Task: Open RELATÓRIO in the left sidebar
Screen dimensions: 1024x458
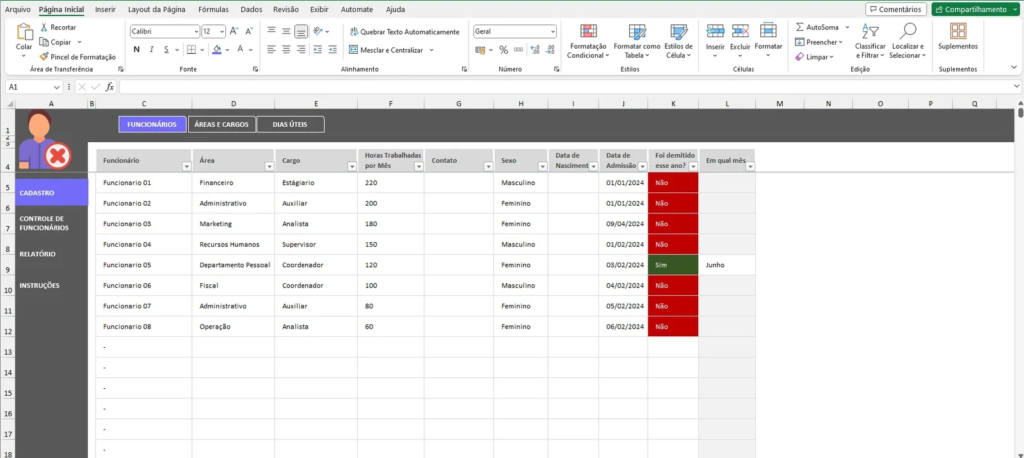Action: (x=38, y=254)
